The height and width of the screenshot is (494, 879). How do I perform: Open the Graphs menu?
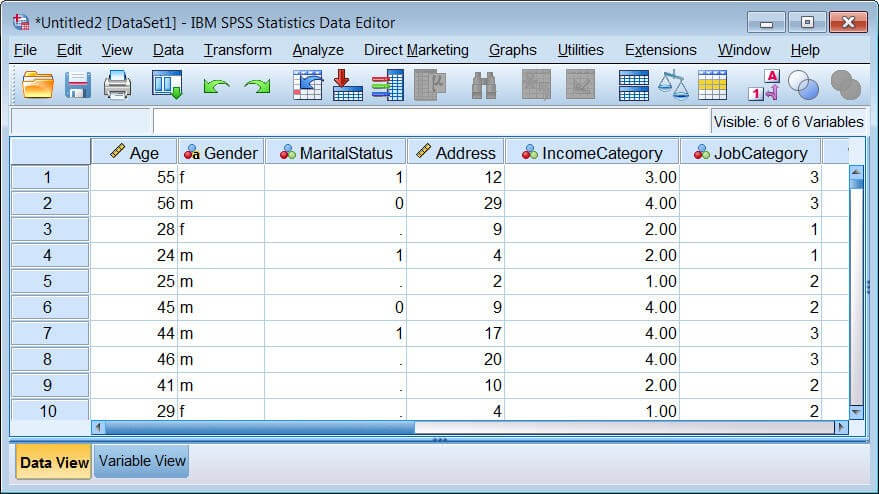point(512,50)
